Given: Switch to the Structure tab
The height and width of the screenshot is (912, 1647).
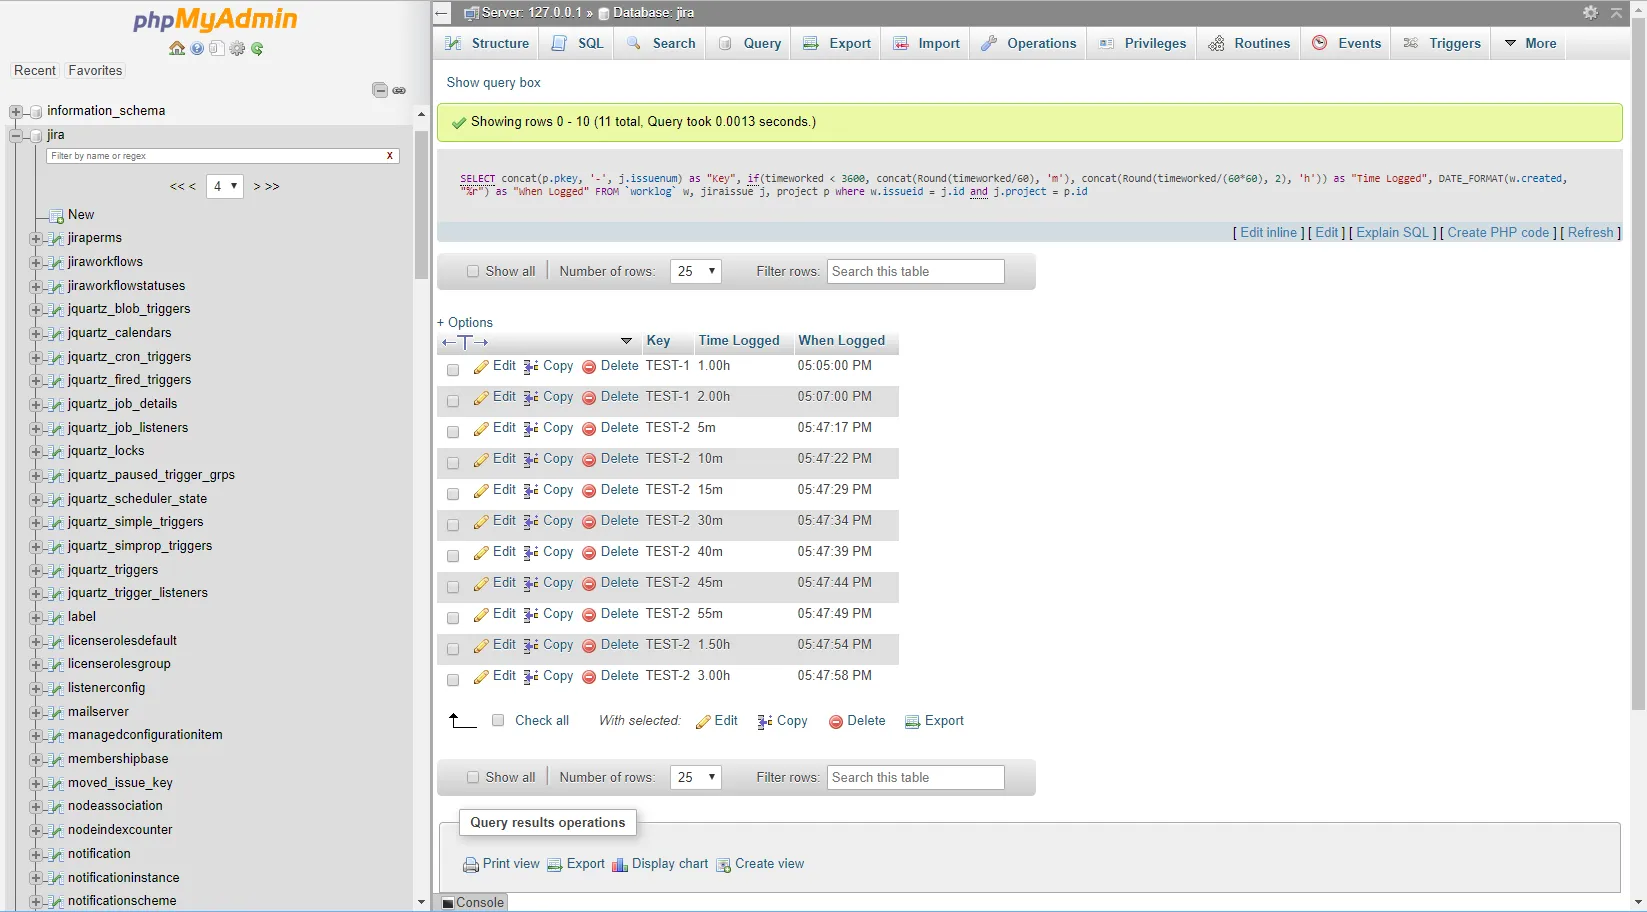Looking at the screenshot, I should pos(487,43).
